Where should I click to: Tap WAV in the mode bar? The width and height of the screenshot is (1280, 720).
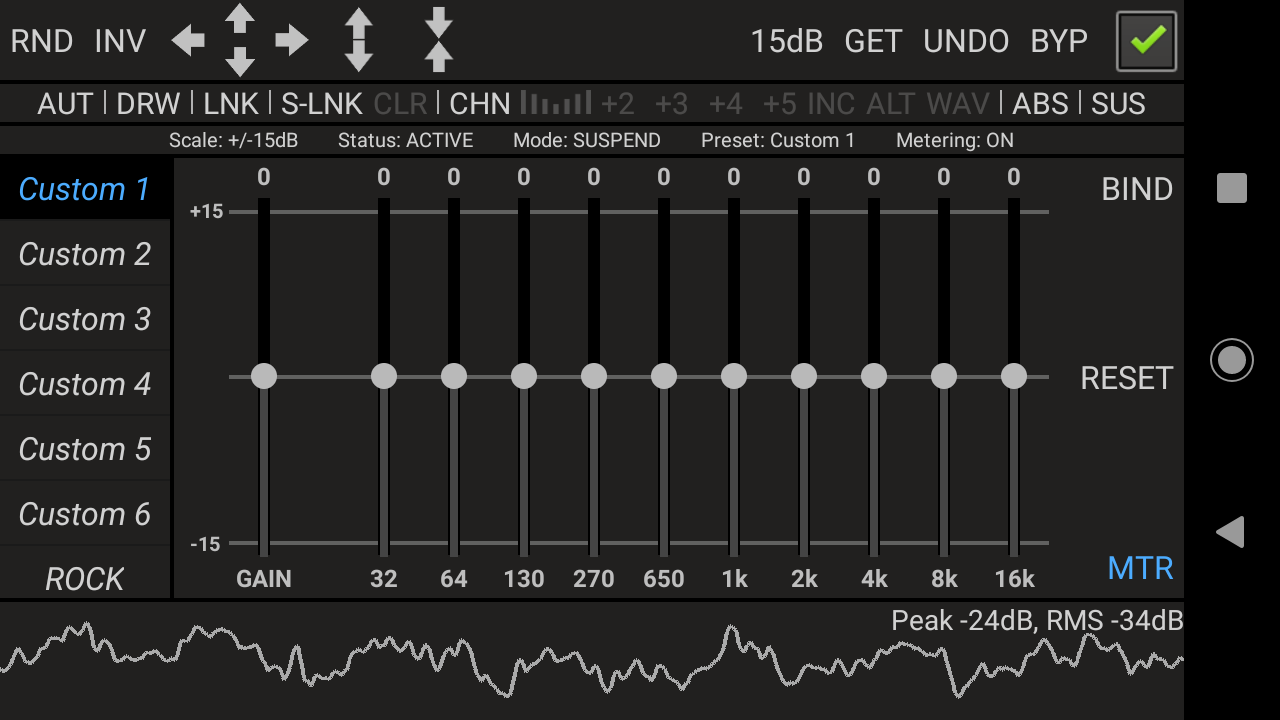click(x=958, y=103)
